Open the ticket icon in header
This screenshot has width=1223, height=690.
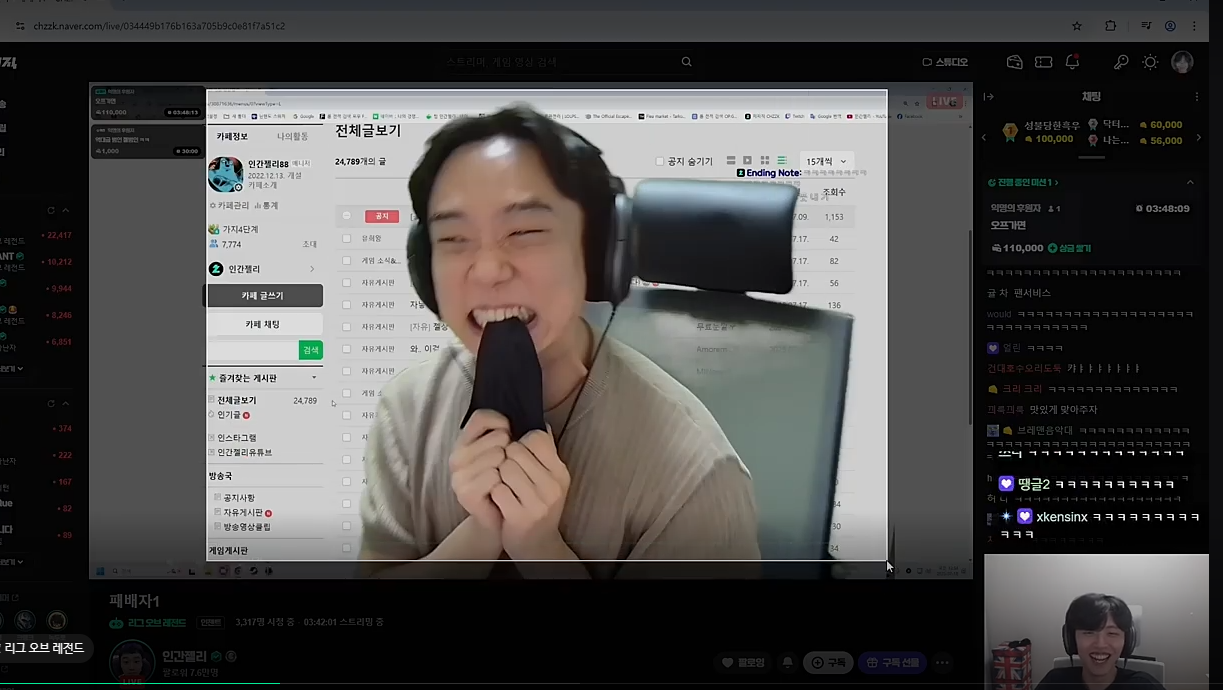pos(1044,62)
